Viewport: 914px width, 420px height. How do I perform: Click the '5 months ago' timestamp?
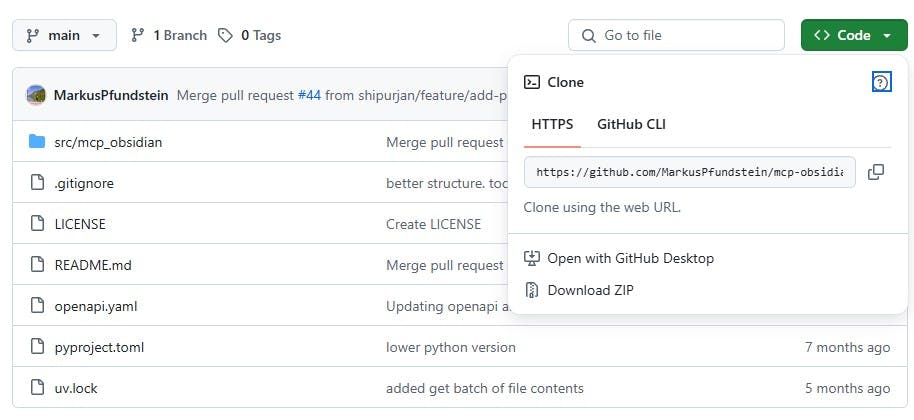coord(848,388)
